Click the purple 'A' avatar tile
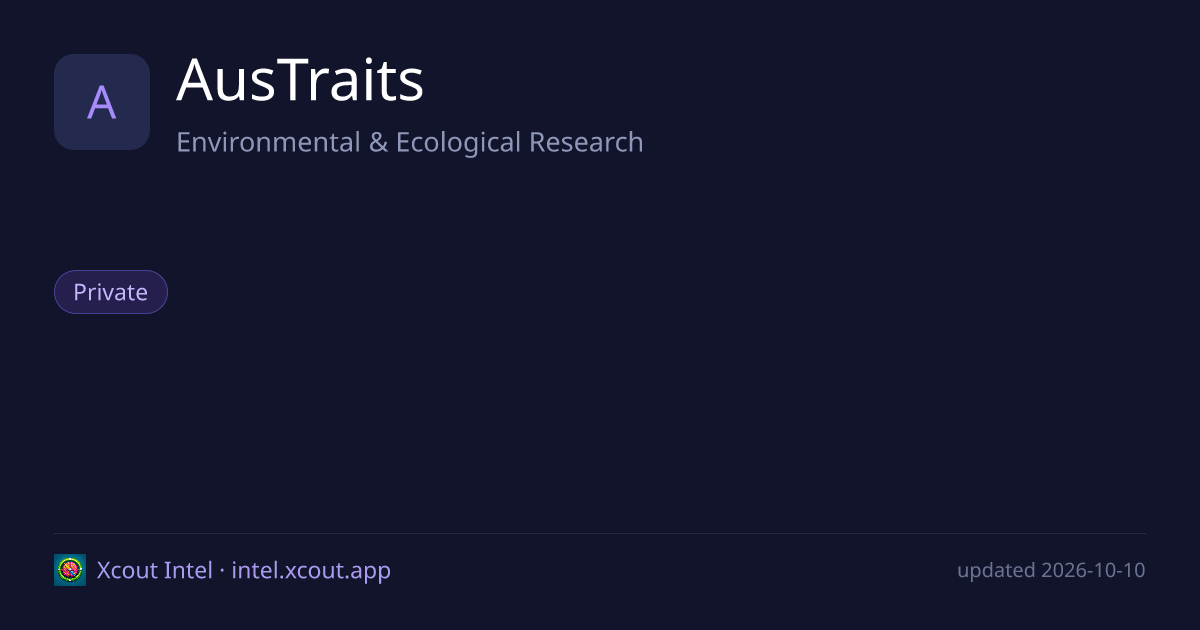This screenshot has height=630, width=1200. [102, 102]
